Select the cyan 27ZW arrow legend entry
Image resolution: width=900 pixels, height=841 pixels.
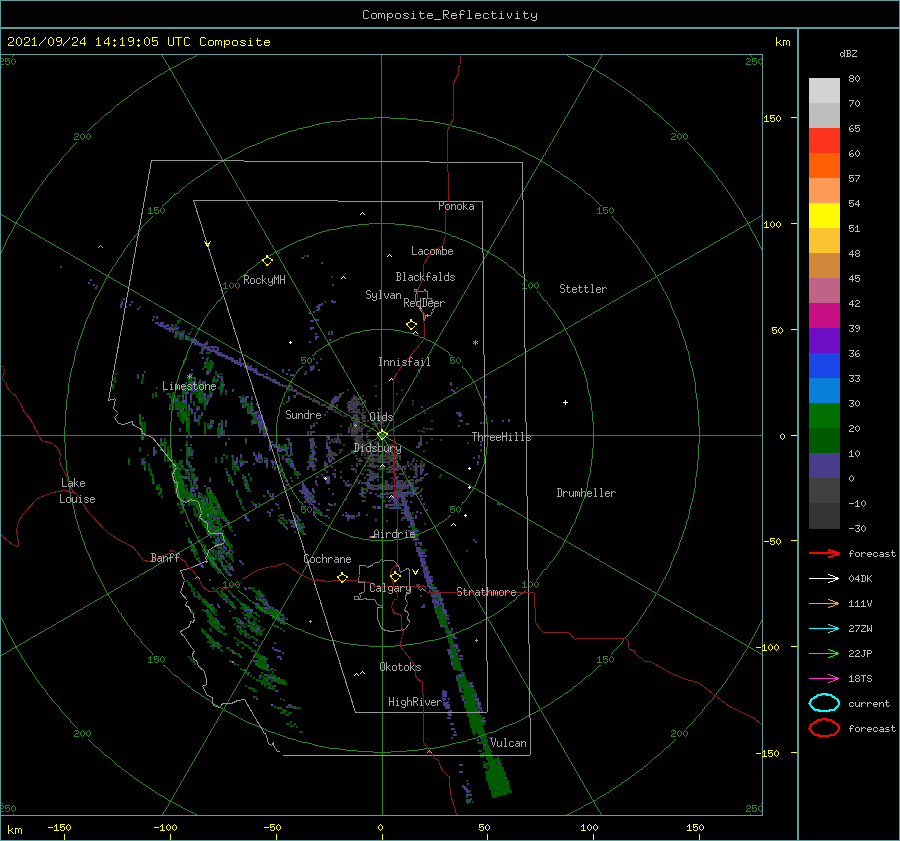[x=824, y=629]
